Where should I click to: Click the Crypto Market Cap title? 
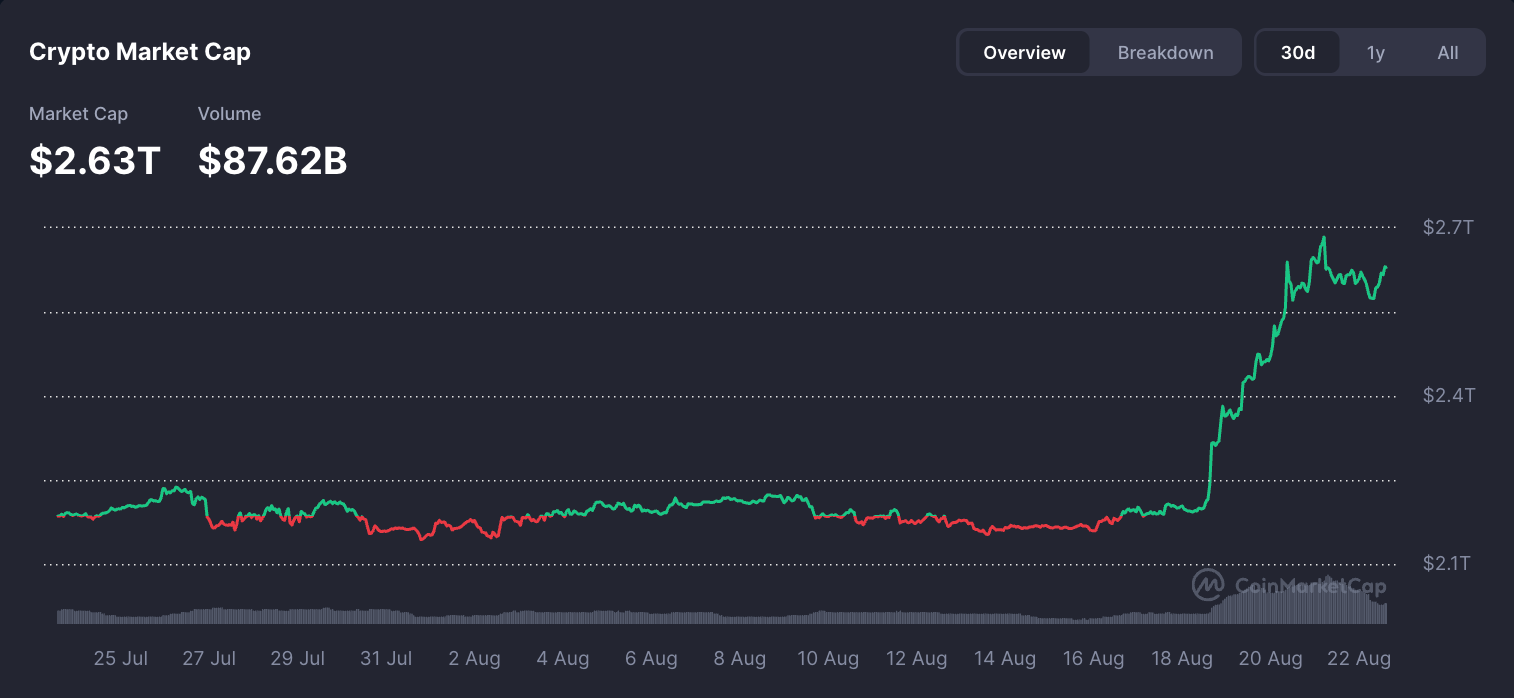(140, 52)
